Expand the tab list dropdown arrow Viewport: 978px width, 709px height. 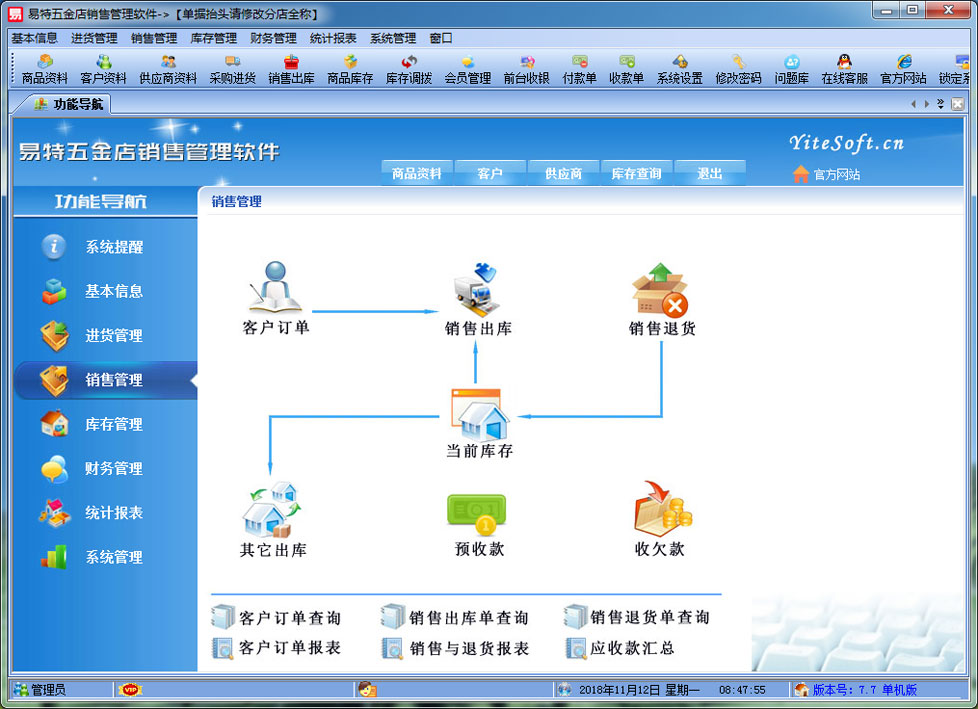point(940,104)
